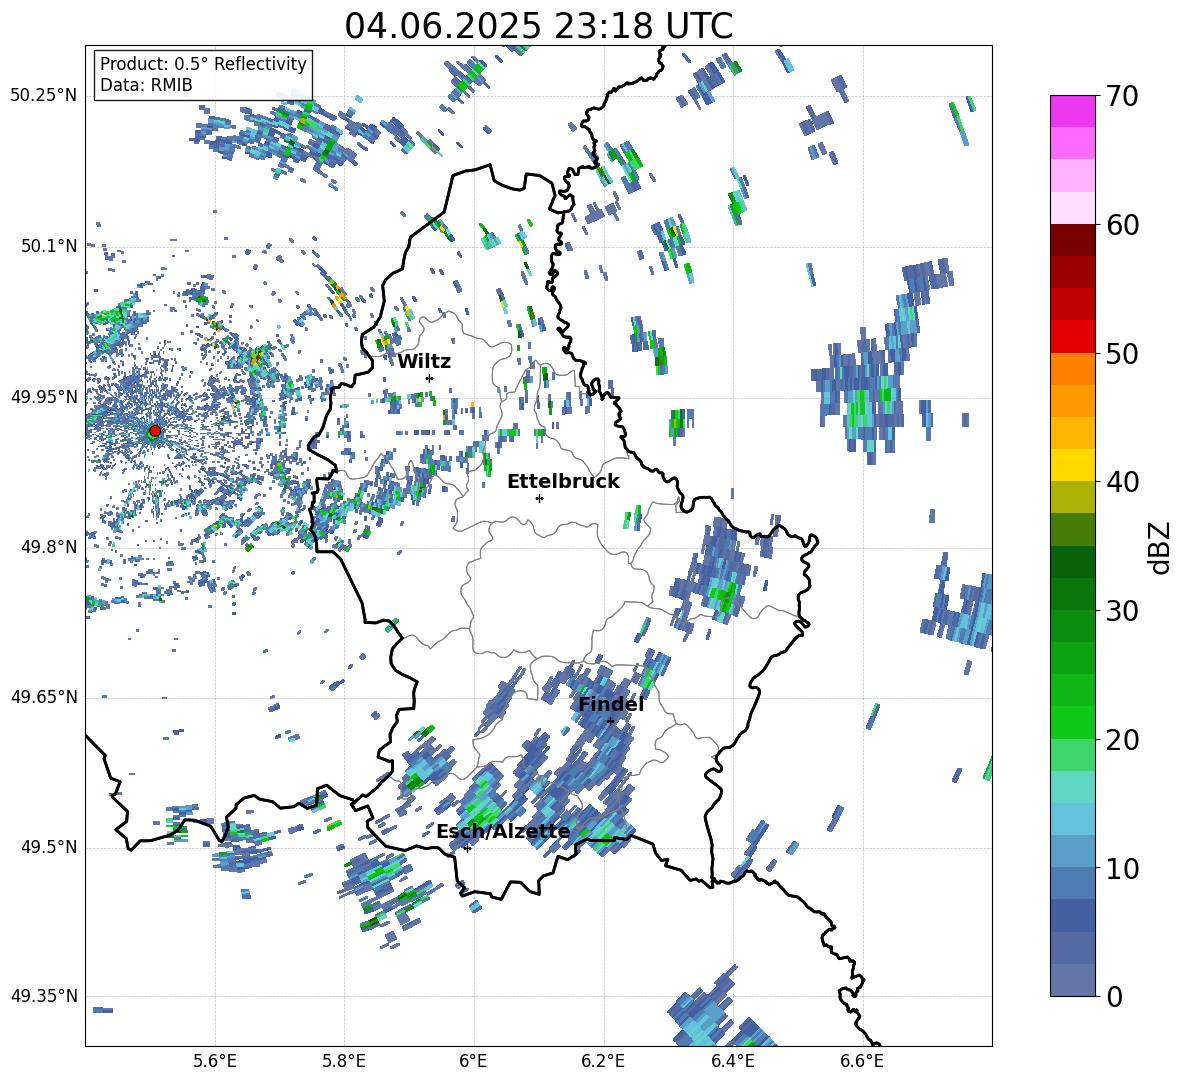Click the cross marker below Ettelbruck
1184x1081 pixels.
pyautogui.click(x=539, y=498)
